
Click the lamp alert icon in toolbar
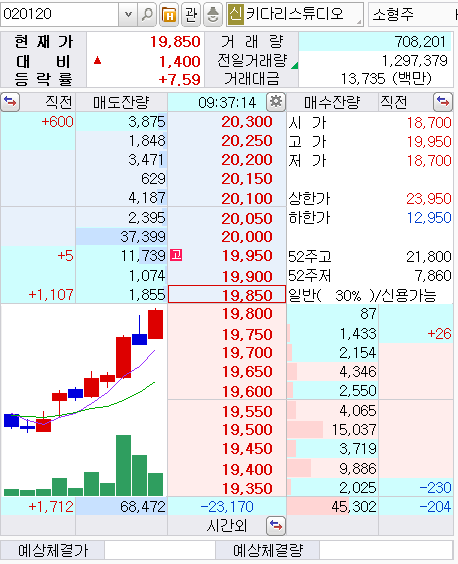[213, 14]
